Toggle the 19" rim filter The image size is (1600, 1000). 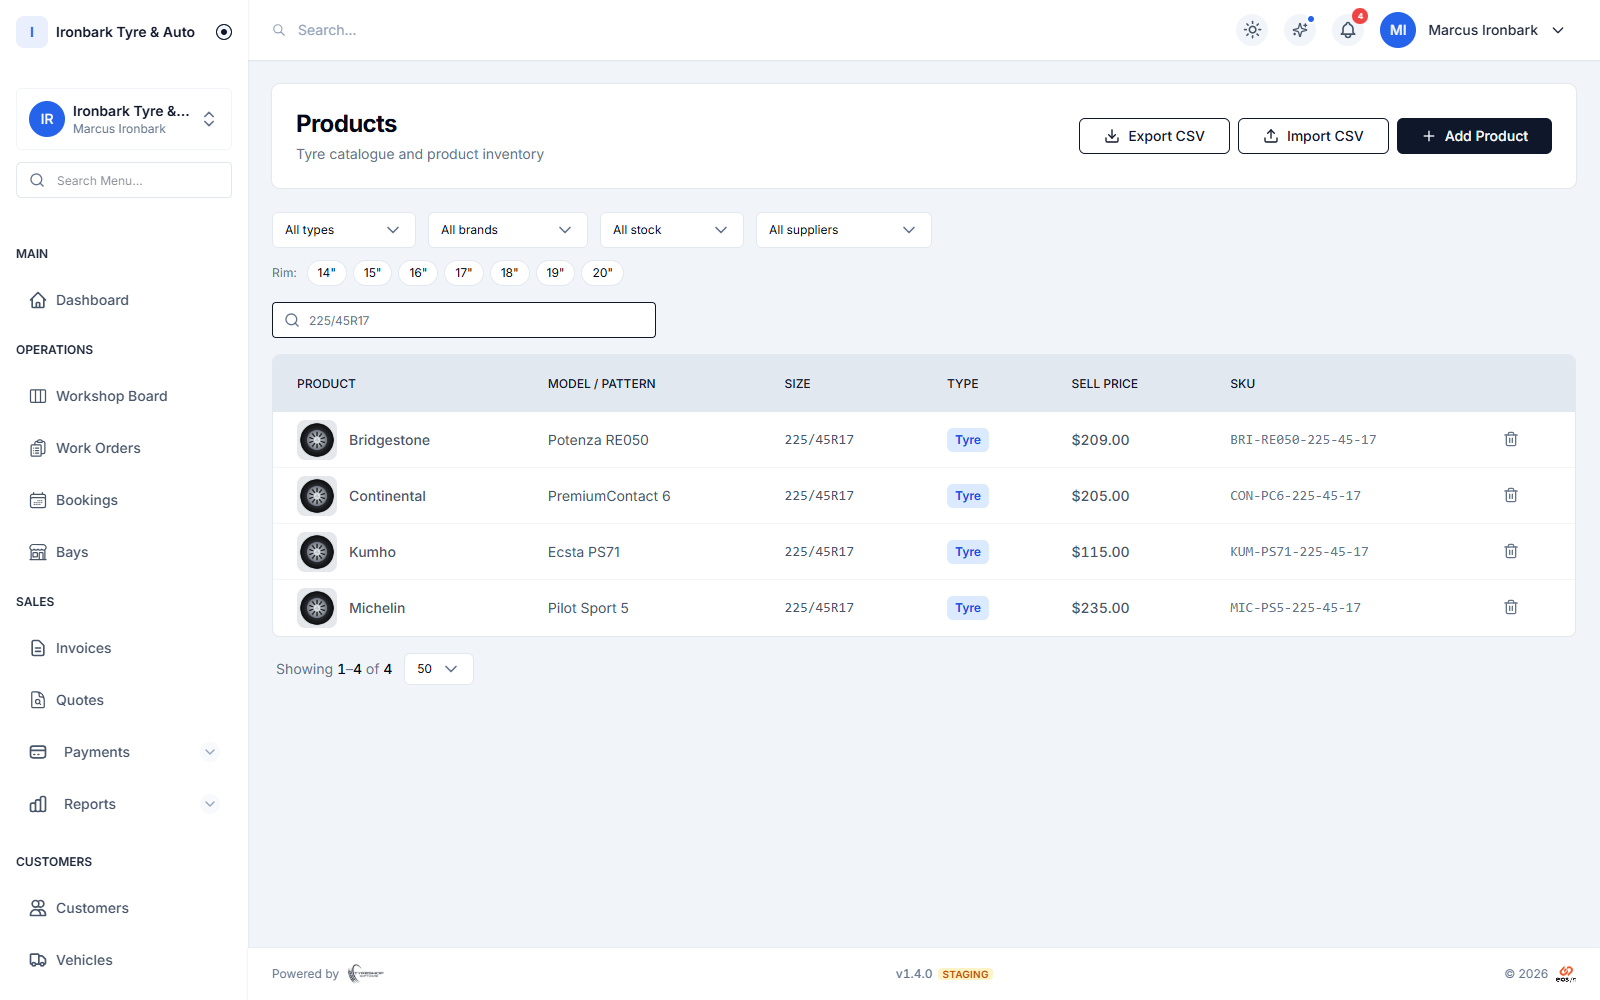(555, 273)
